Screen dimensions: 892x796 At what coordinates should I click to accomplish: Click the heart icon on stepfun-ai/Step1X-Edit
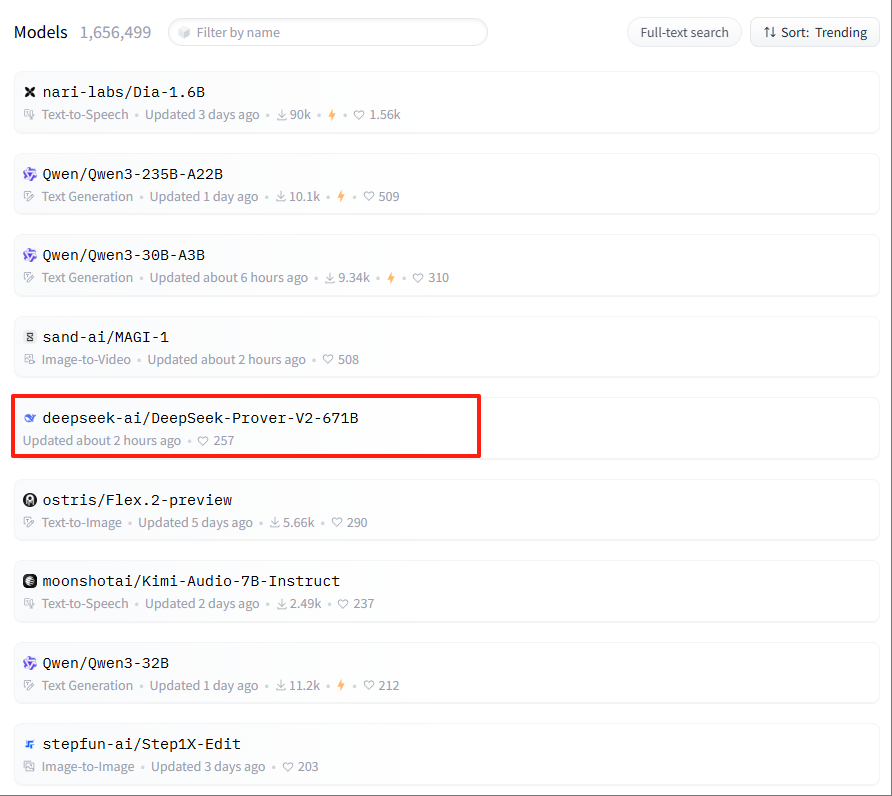pyautogui.click(x=288, y=767)
